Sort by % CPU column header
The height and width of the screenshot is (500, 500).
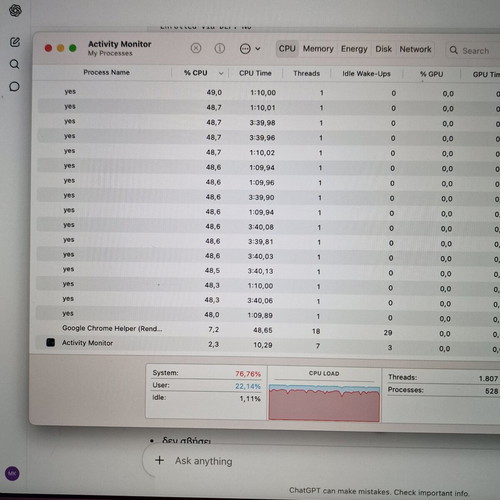(x=196, y=73)
